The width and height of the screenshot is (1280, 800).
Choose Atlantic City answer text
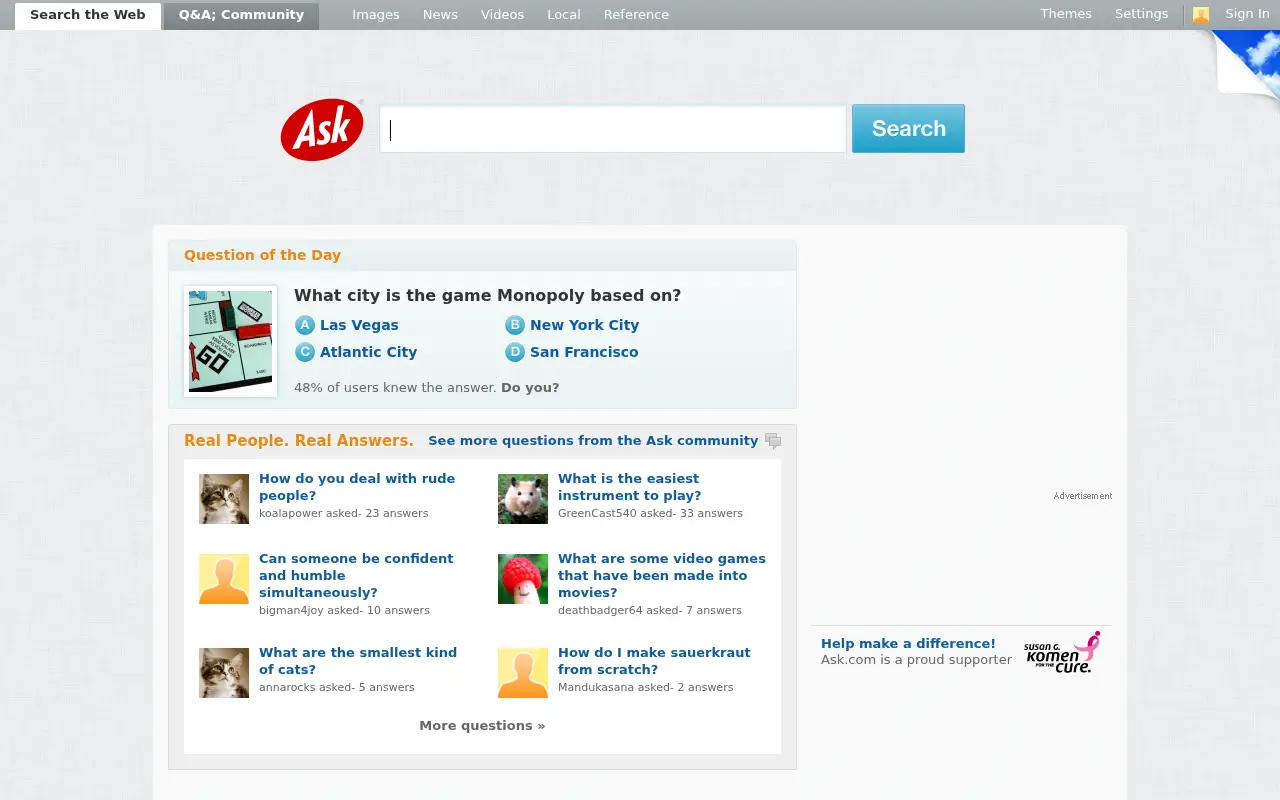pos(368,352)
